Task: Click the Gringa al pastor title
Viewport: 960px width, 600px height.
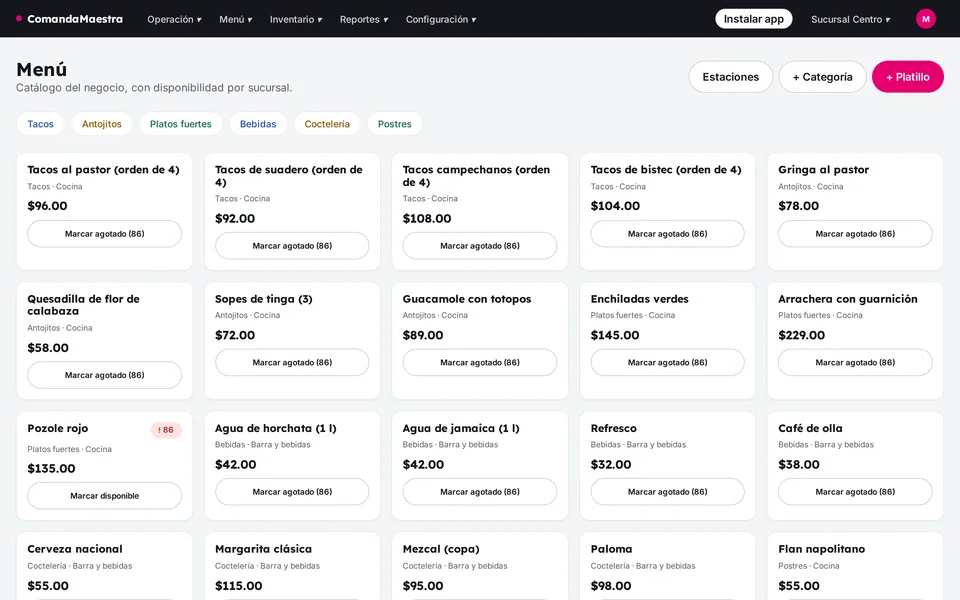Action: click(823, 170)
